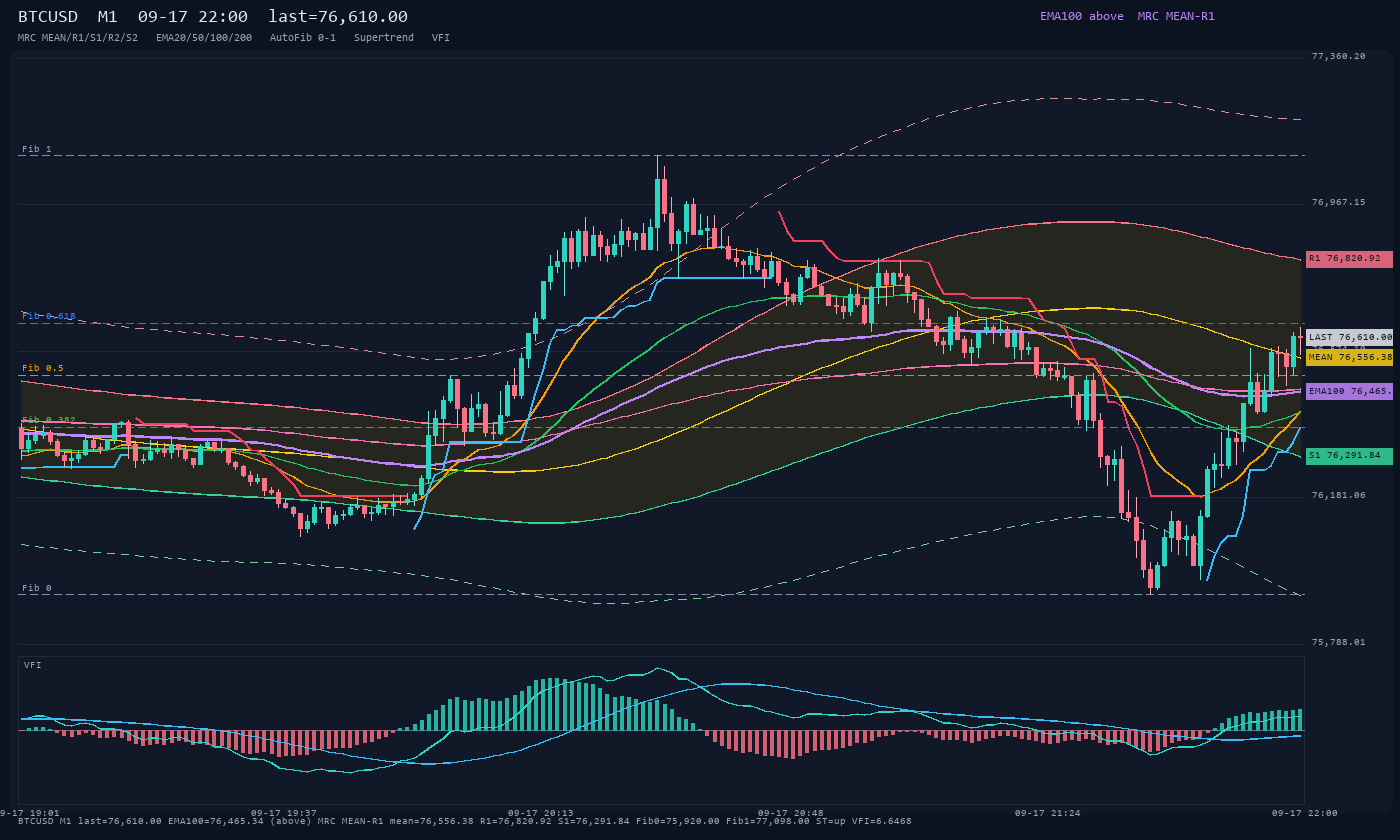
Task: Click the Fib 0.382 level label
Action: pyautogui.click(x=49, y=420)
